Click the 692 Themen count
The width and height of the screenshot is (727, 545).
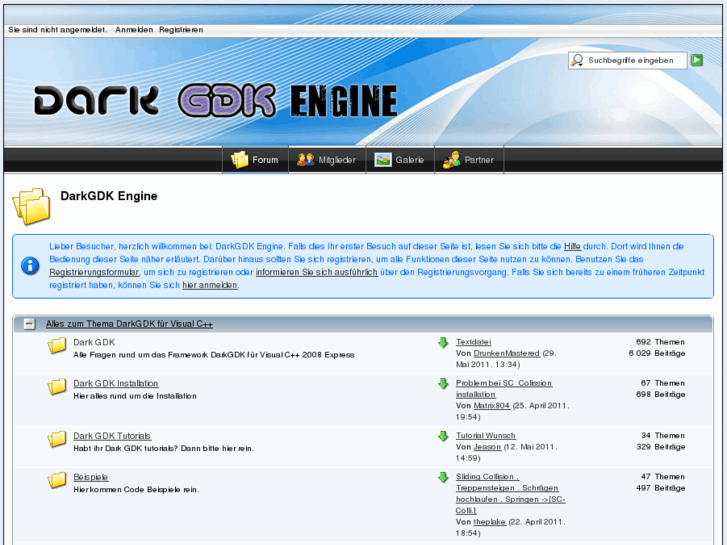pyautogui.click(x=660, y=342)
